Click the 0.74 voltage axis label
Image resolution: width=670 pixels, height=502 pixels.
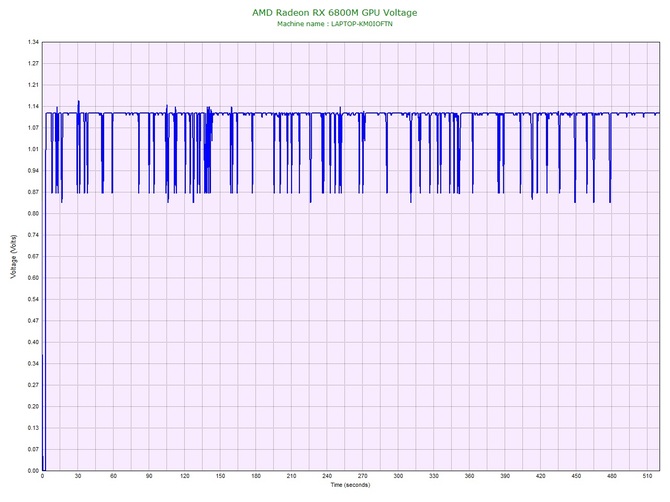click(33, 235)
